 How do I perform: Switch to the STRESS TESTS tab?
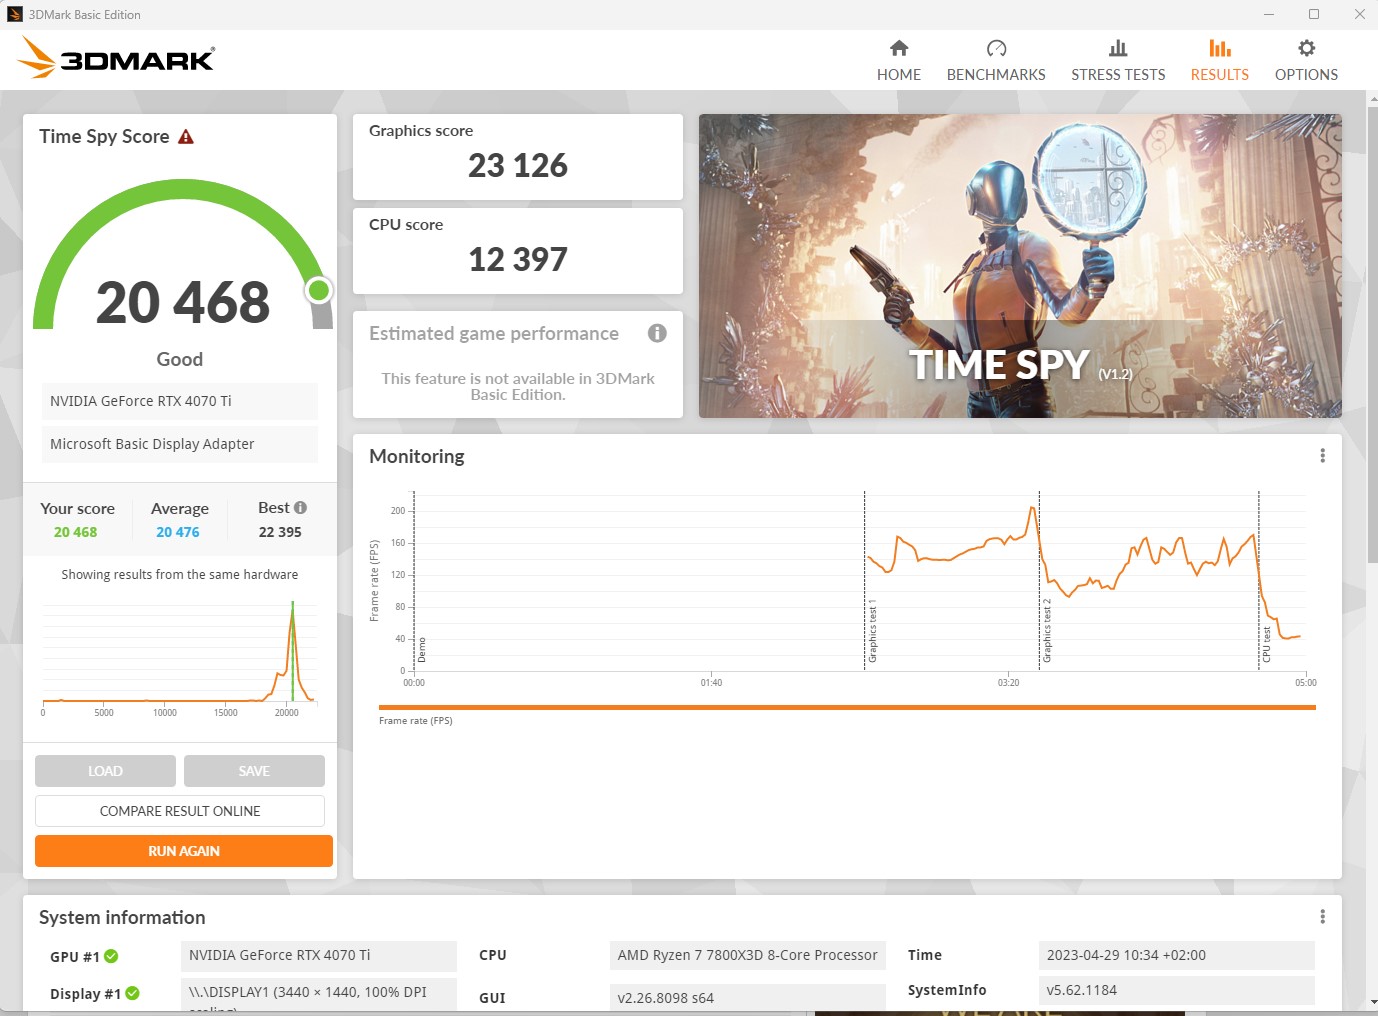pyautogui.click(x=1118, y=61)
